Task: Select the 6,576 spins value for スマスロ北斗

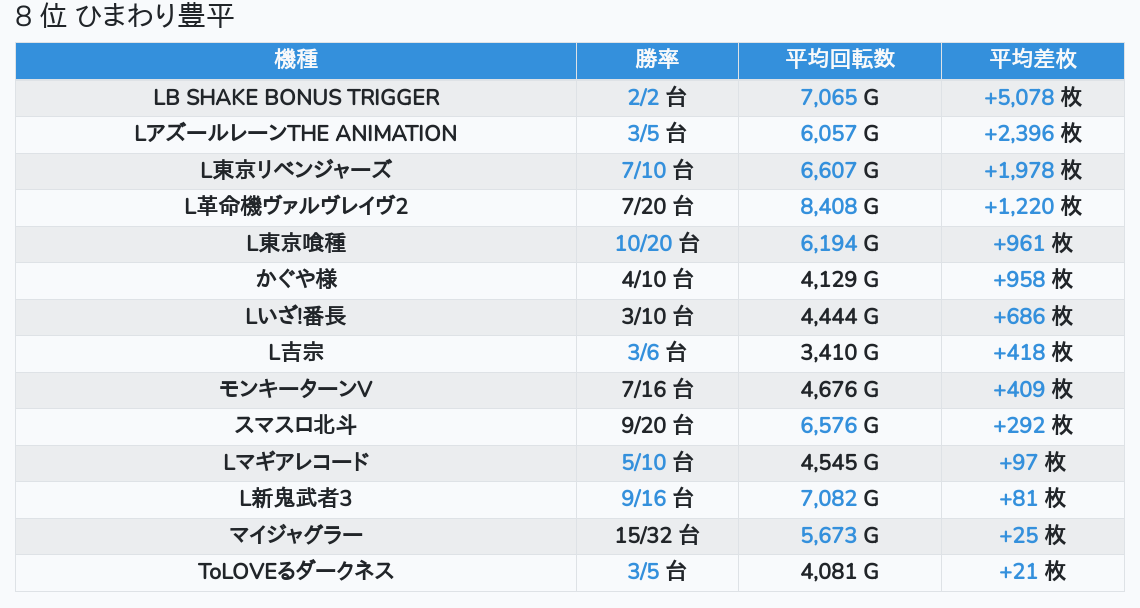Action: tap(829, 426)
